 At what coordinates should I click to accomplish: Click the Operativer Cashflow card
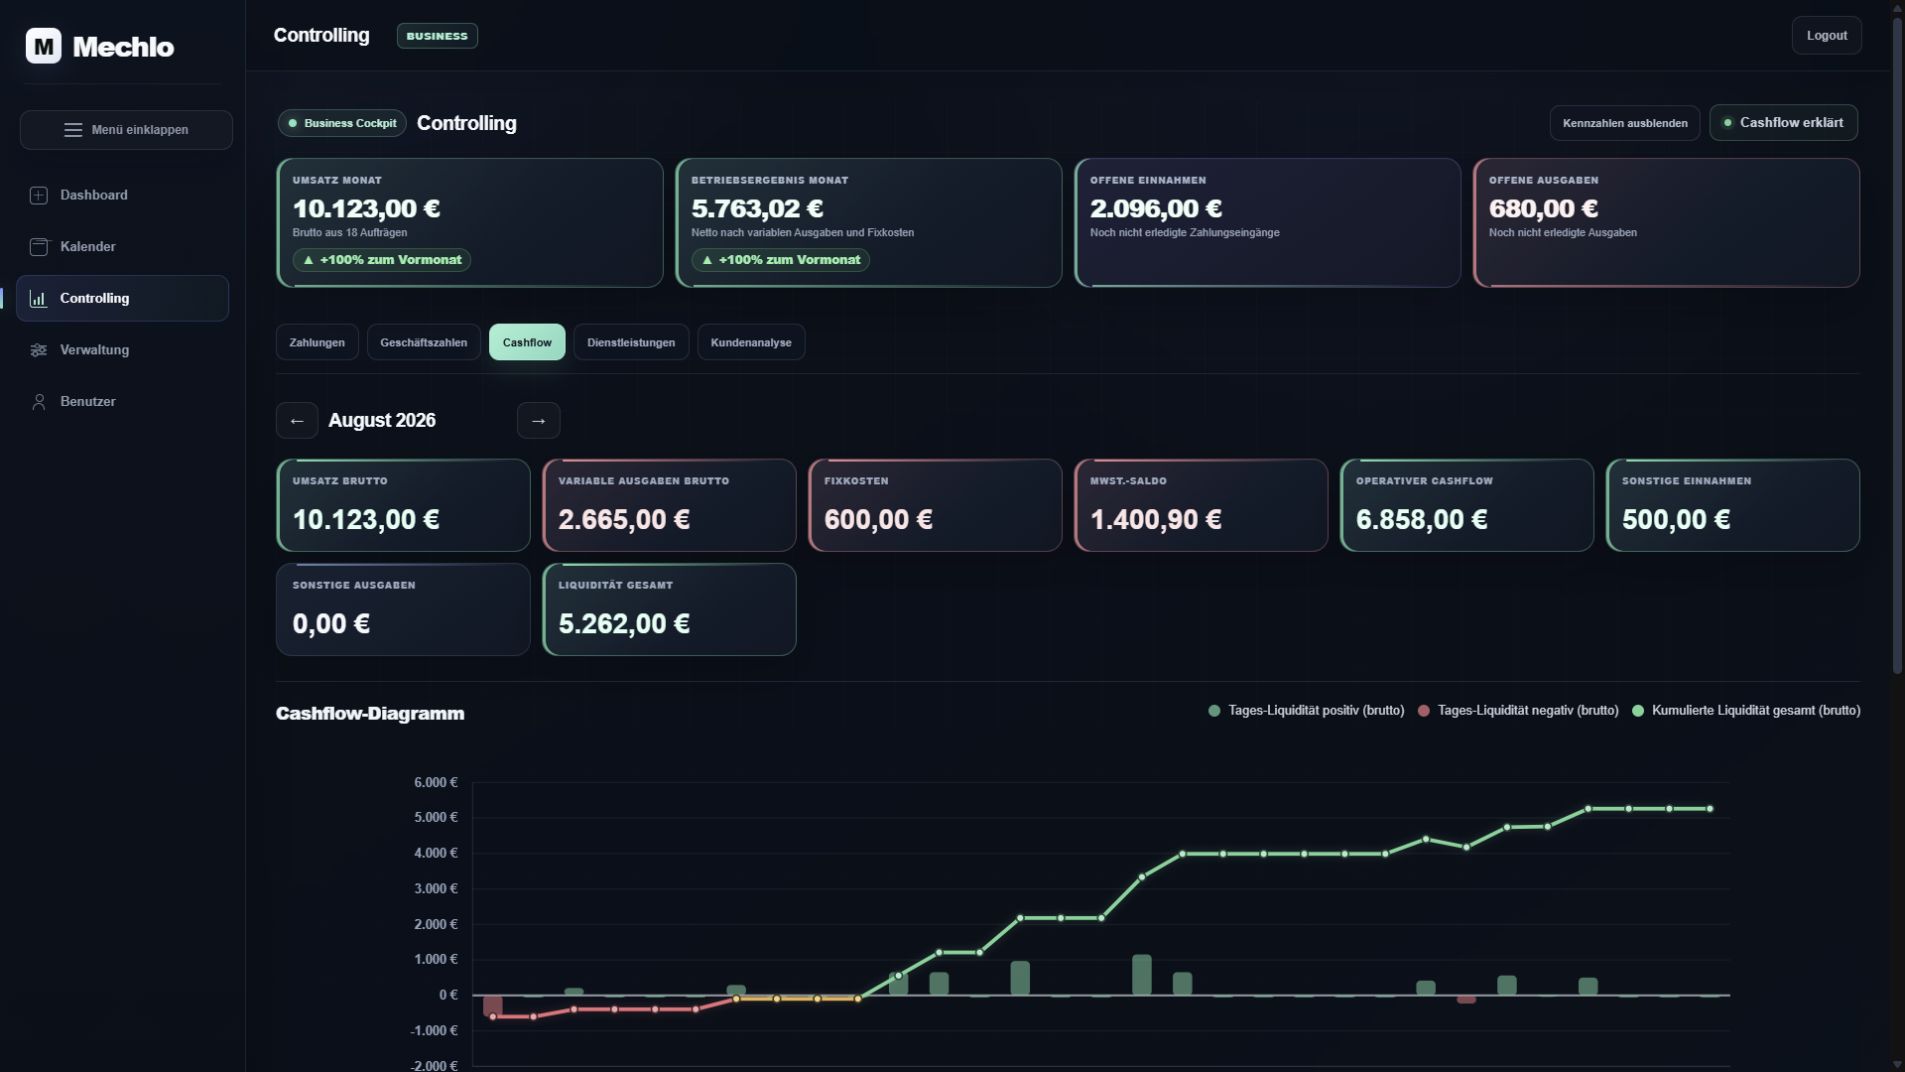tap(1467, 505)
